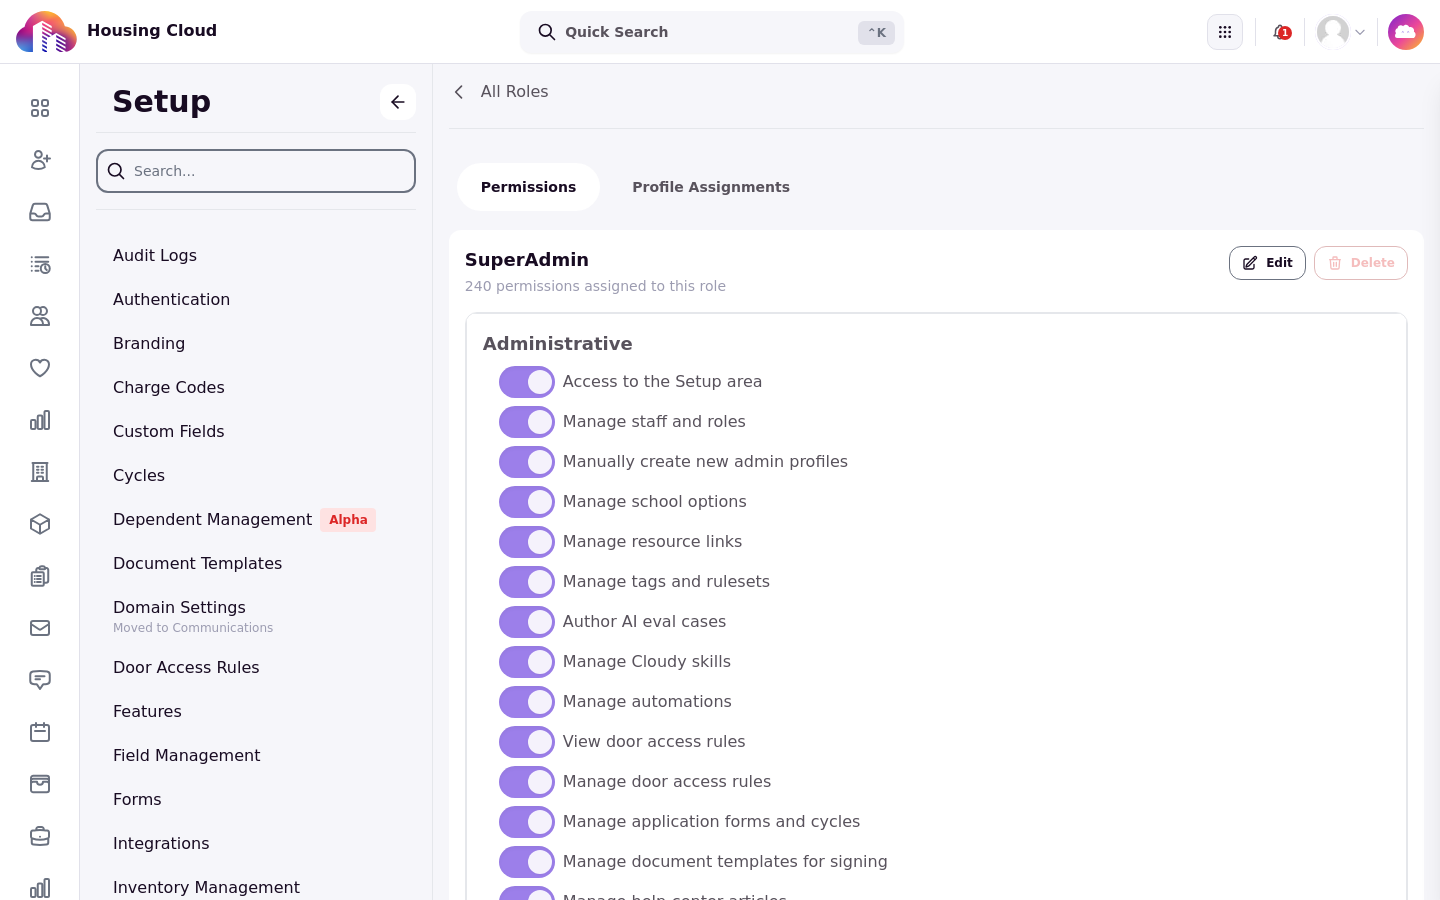Switch to Permissions tab
Image resolution: width=1440 pixels, height=900 pixels.
coord(528,187)
